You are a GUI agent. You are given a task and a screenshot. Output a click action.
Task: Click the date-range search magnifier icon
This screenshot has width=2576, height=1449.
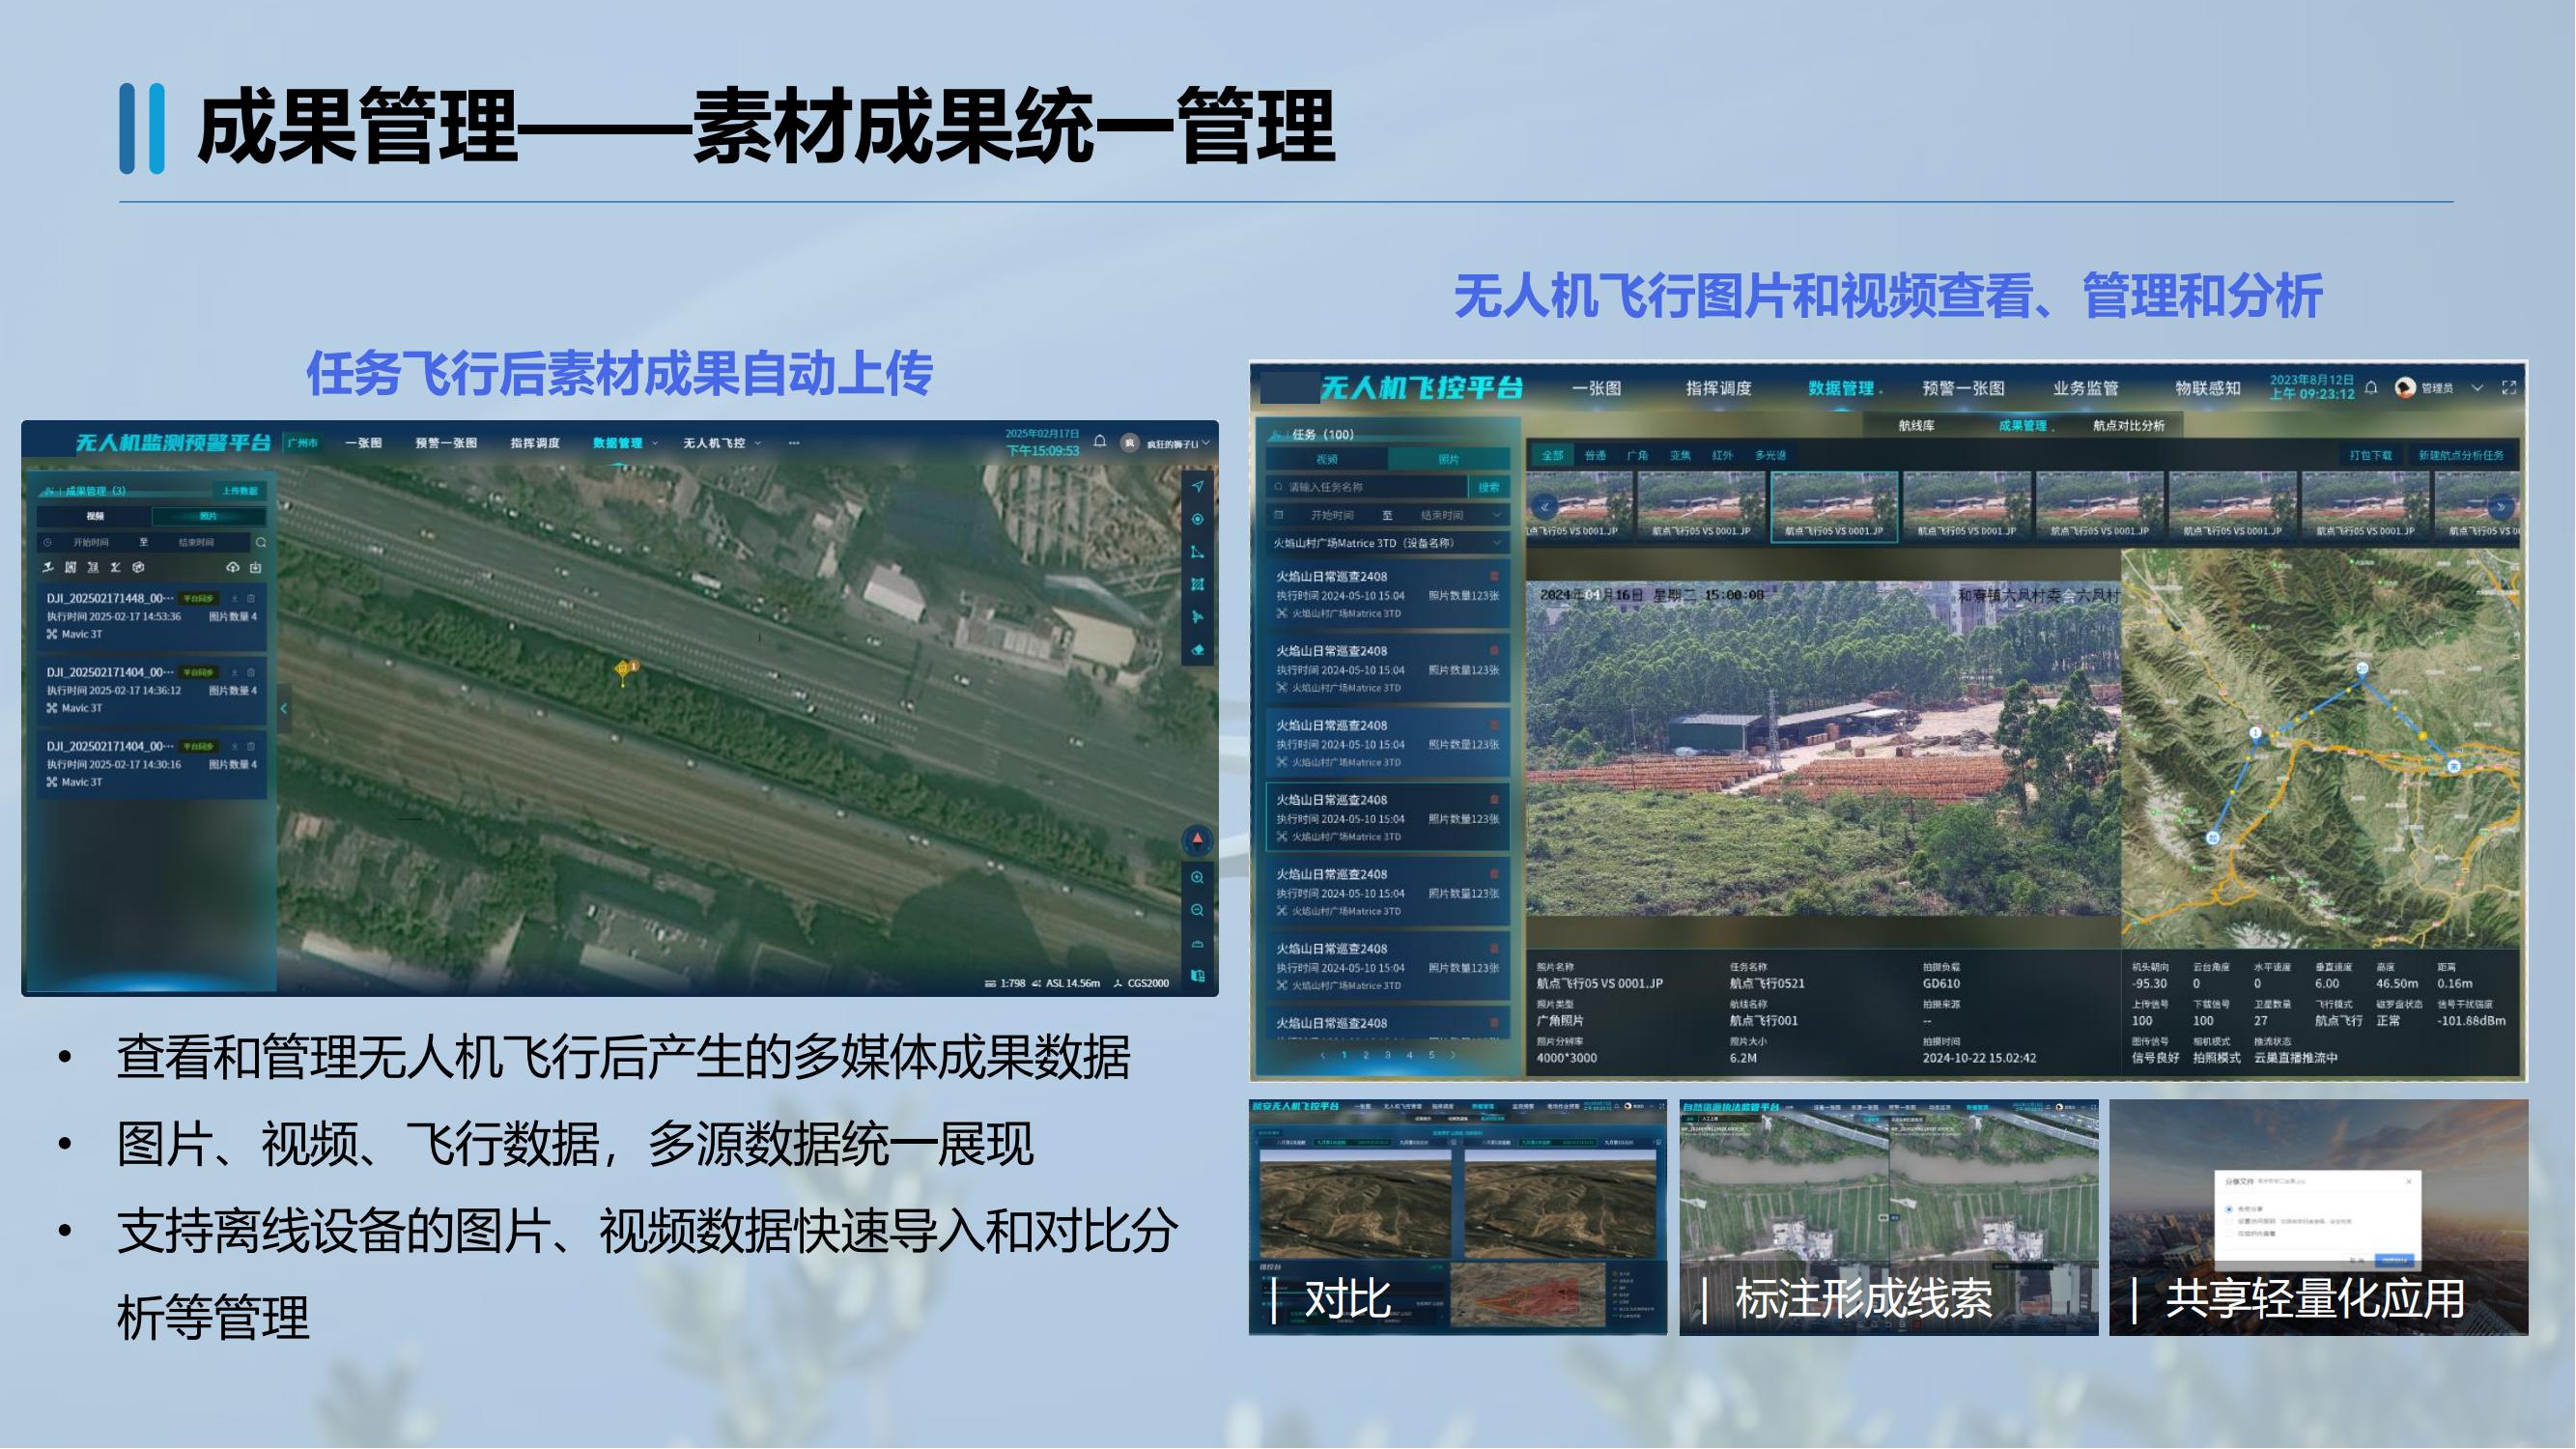tap(261, 542)
